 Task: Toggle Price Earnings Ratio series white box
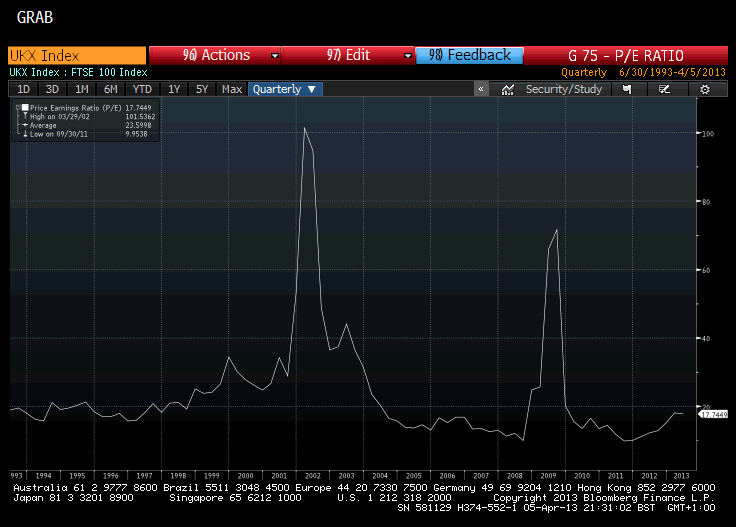pos(24,107)
